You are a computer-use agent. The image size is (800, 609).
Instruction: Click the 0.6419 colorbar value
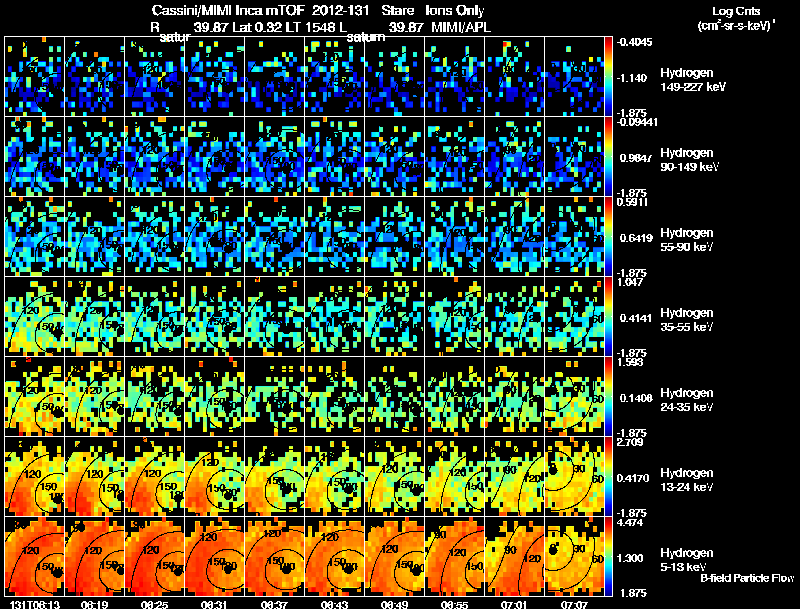[636, 238]
